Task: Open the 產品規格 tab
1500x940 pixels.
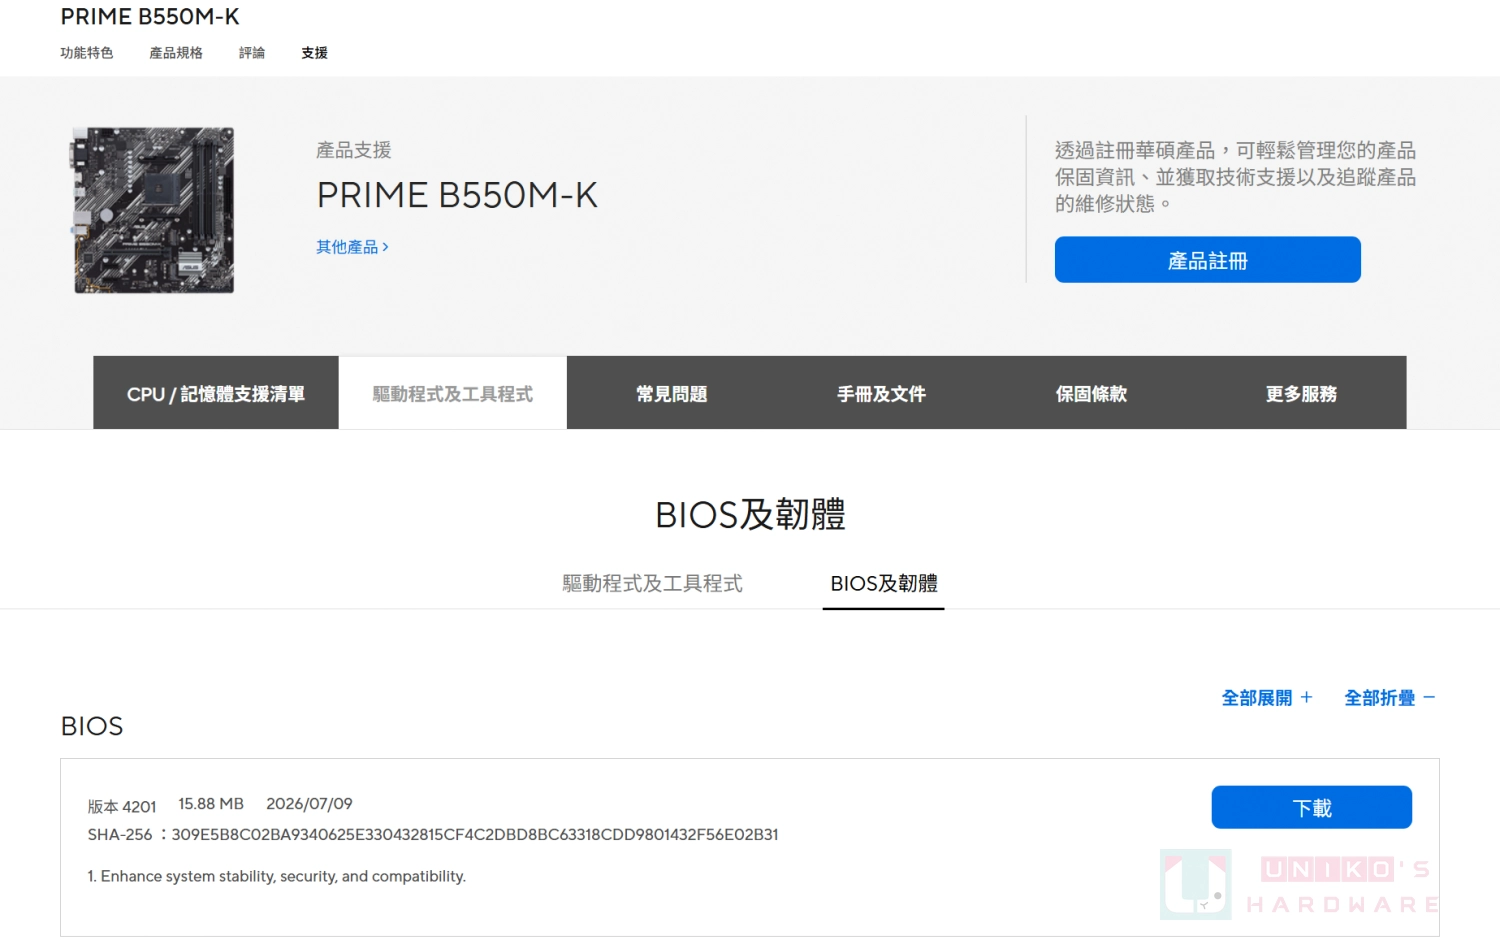Action: pyautogui.click(x=176, y=53)
